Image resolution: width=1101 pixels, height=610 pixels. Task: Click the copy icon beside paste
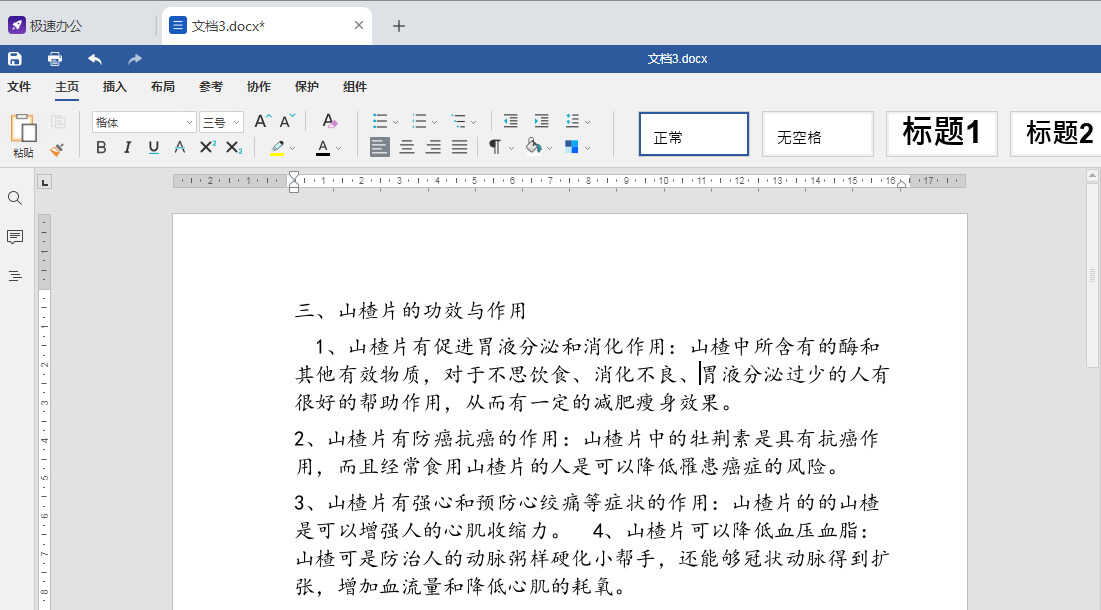coord(58,121)
